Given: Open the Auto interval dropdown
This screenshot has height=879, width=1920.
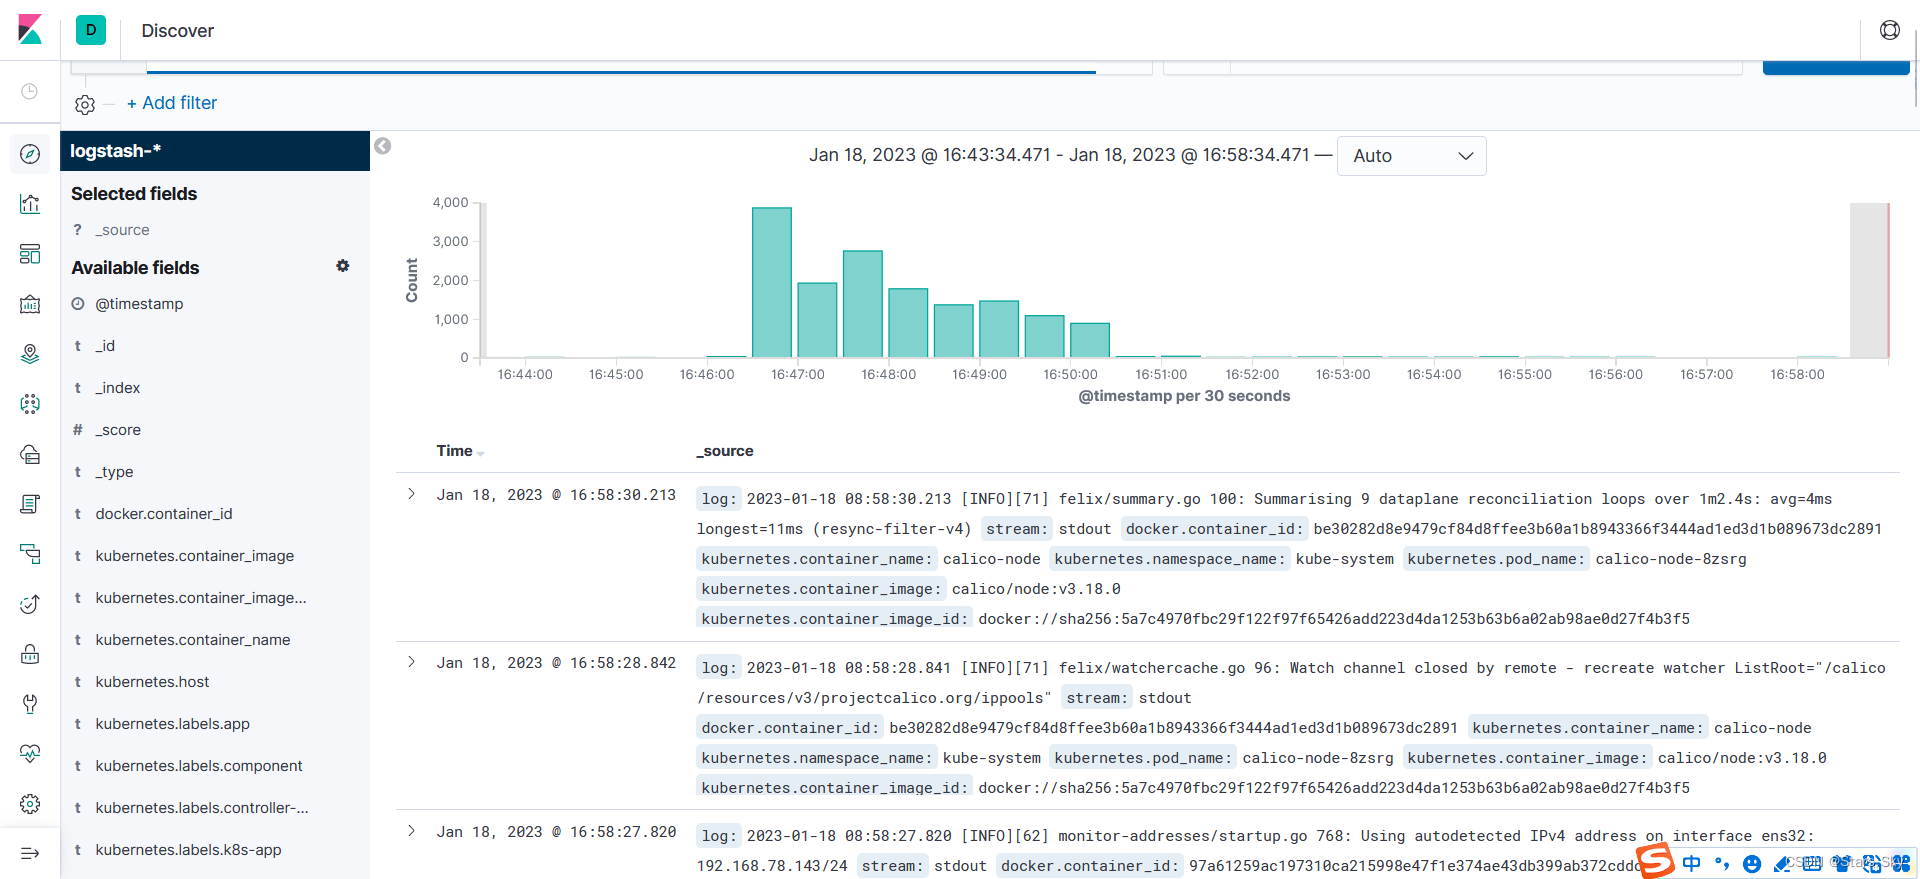Looking at the screenshot, I should (x=1412, y=156).
